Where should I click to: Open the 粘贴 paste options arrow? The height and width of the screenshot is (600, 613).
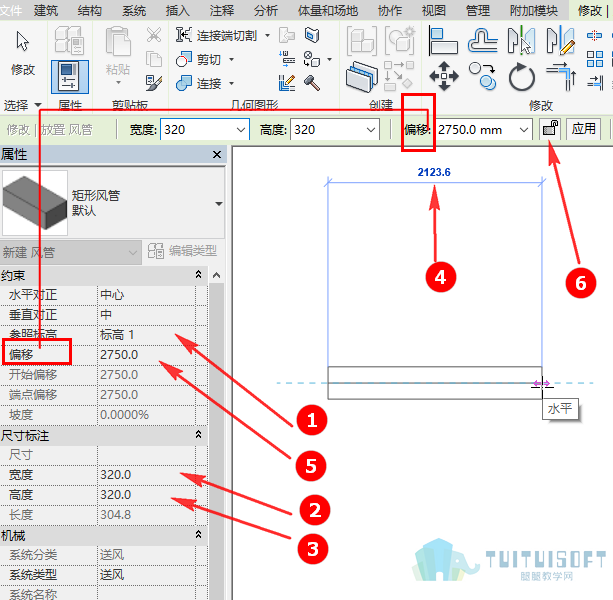point(118,82)
